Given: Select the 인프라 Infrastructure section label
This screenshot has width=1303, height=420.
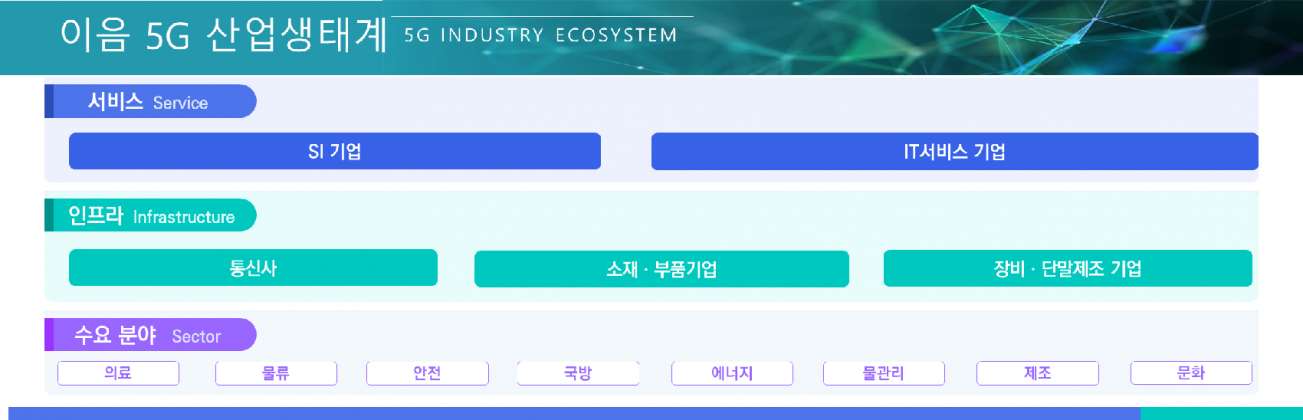Looking at the screenshot, I should (150, 216).
